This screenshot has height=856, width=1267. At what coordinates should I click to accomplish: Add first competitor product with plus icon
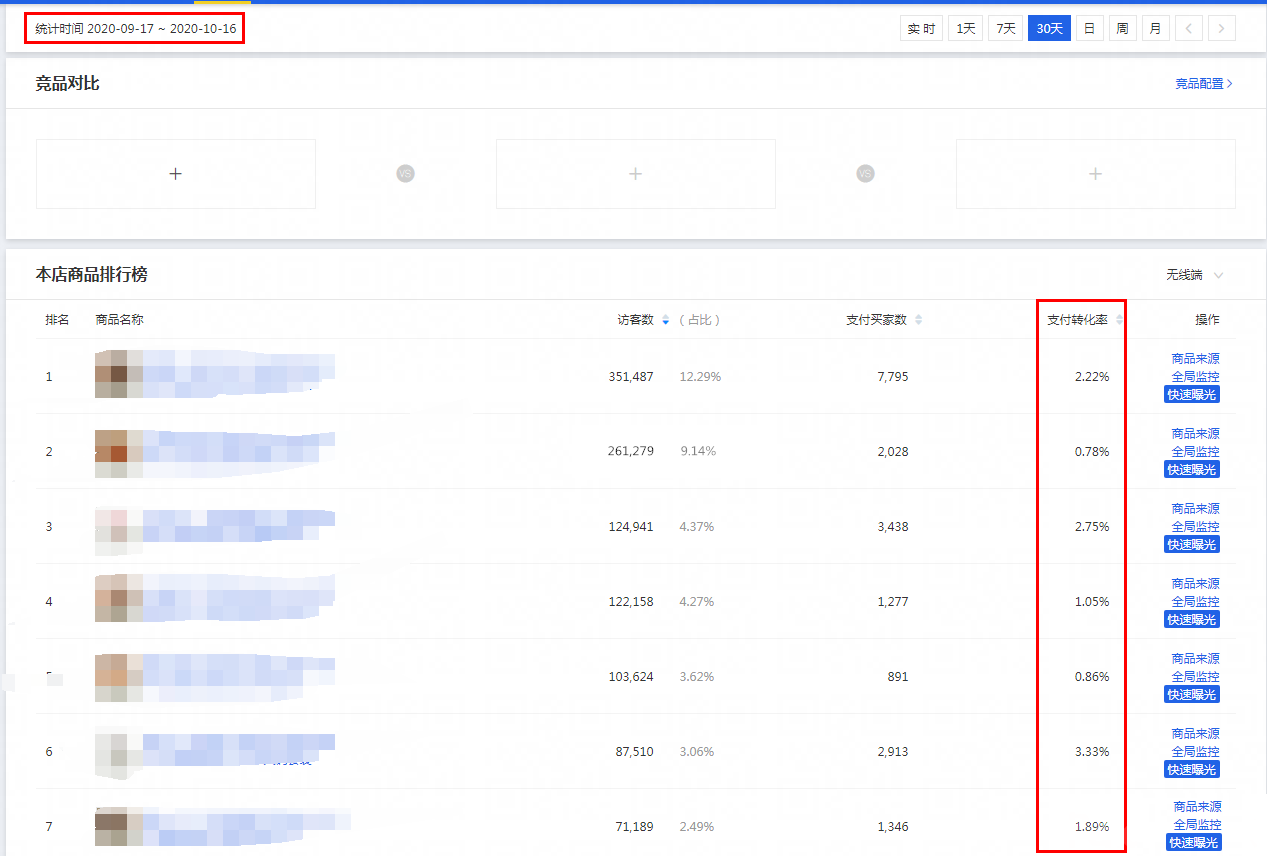coord(176,174)
